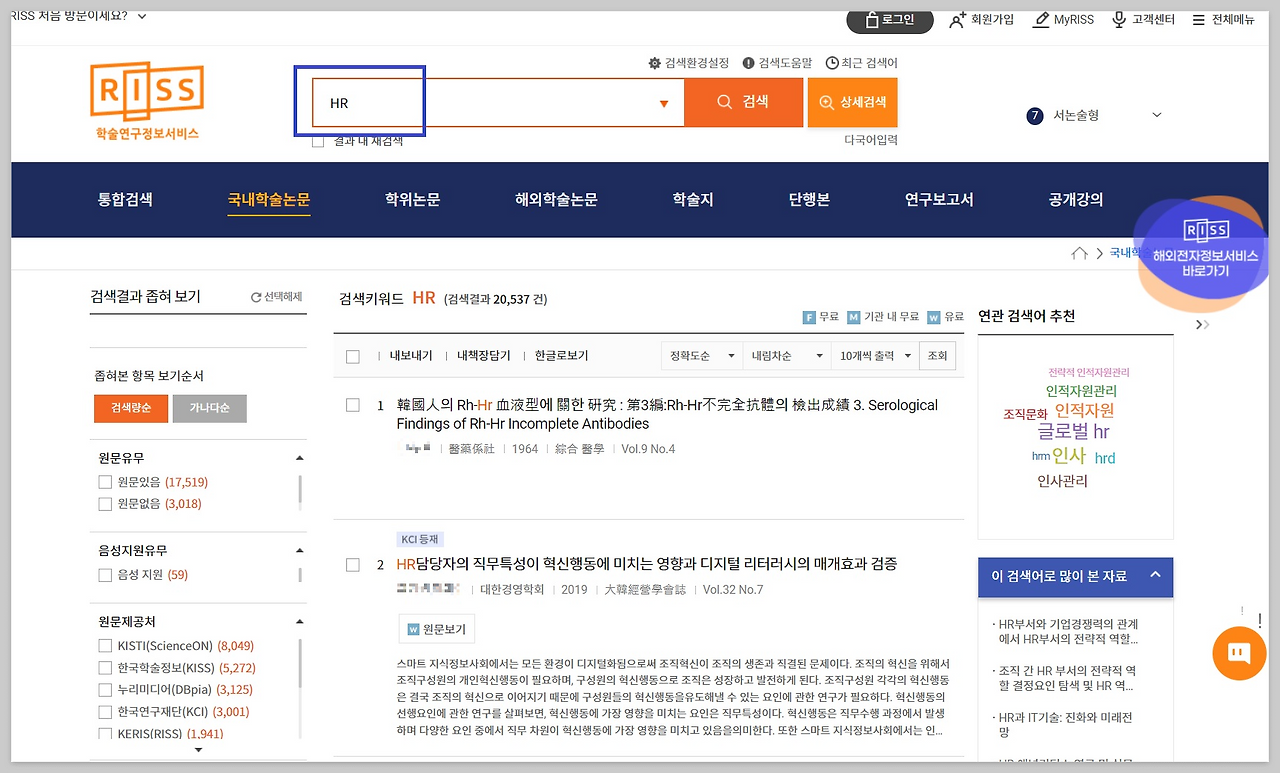1280x773 pixels.
Task: Click the search help icon
Action: click(748, 63)
